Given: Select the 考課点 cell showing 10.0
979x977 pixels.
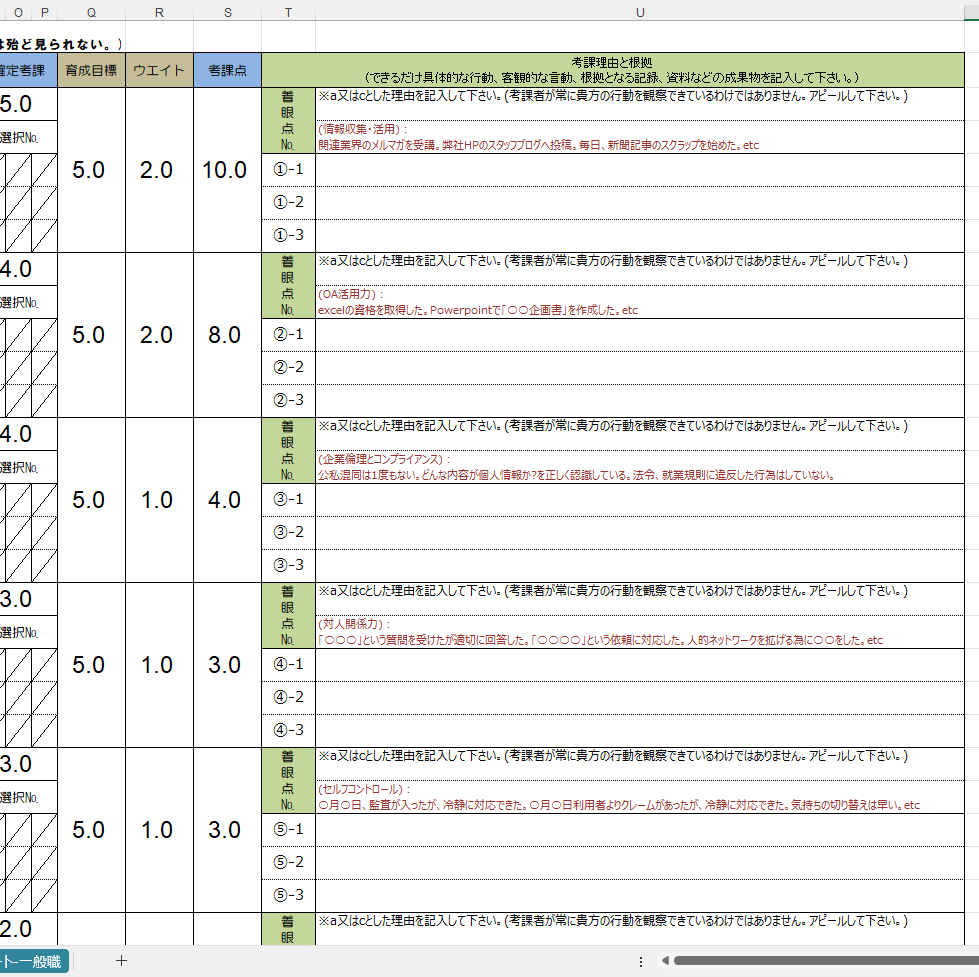Looking at the screenshot, I should click(227, 170).
